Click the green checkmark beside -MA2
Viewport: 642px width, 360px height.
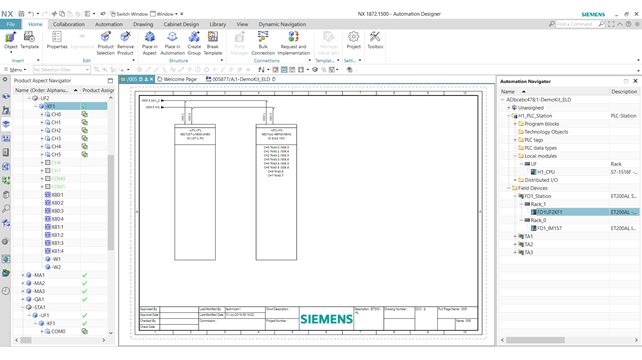[84, 283]
